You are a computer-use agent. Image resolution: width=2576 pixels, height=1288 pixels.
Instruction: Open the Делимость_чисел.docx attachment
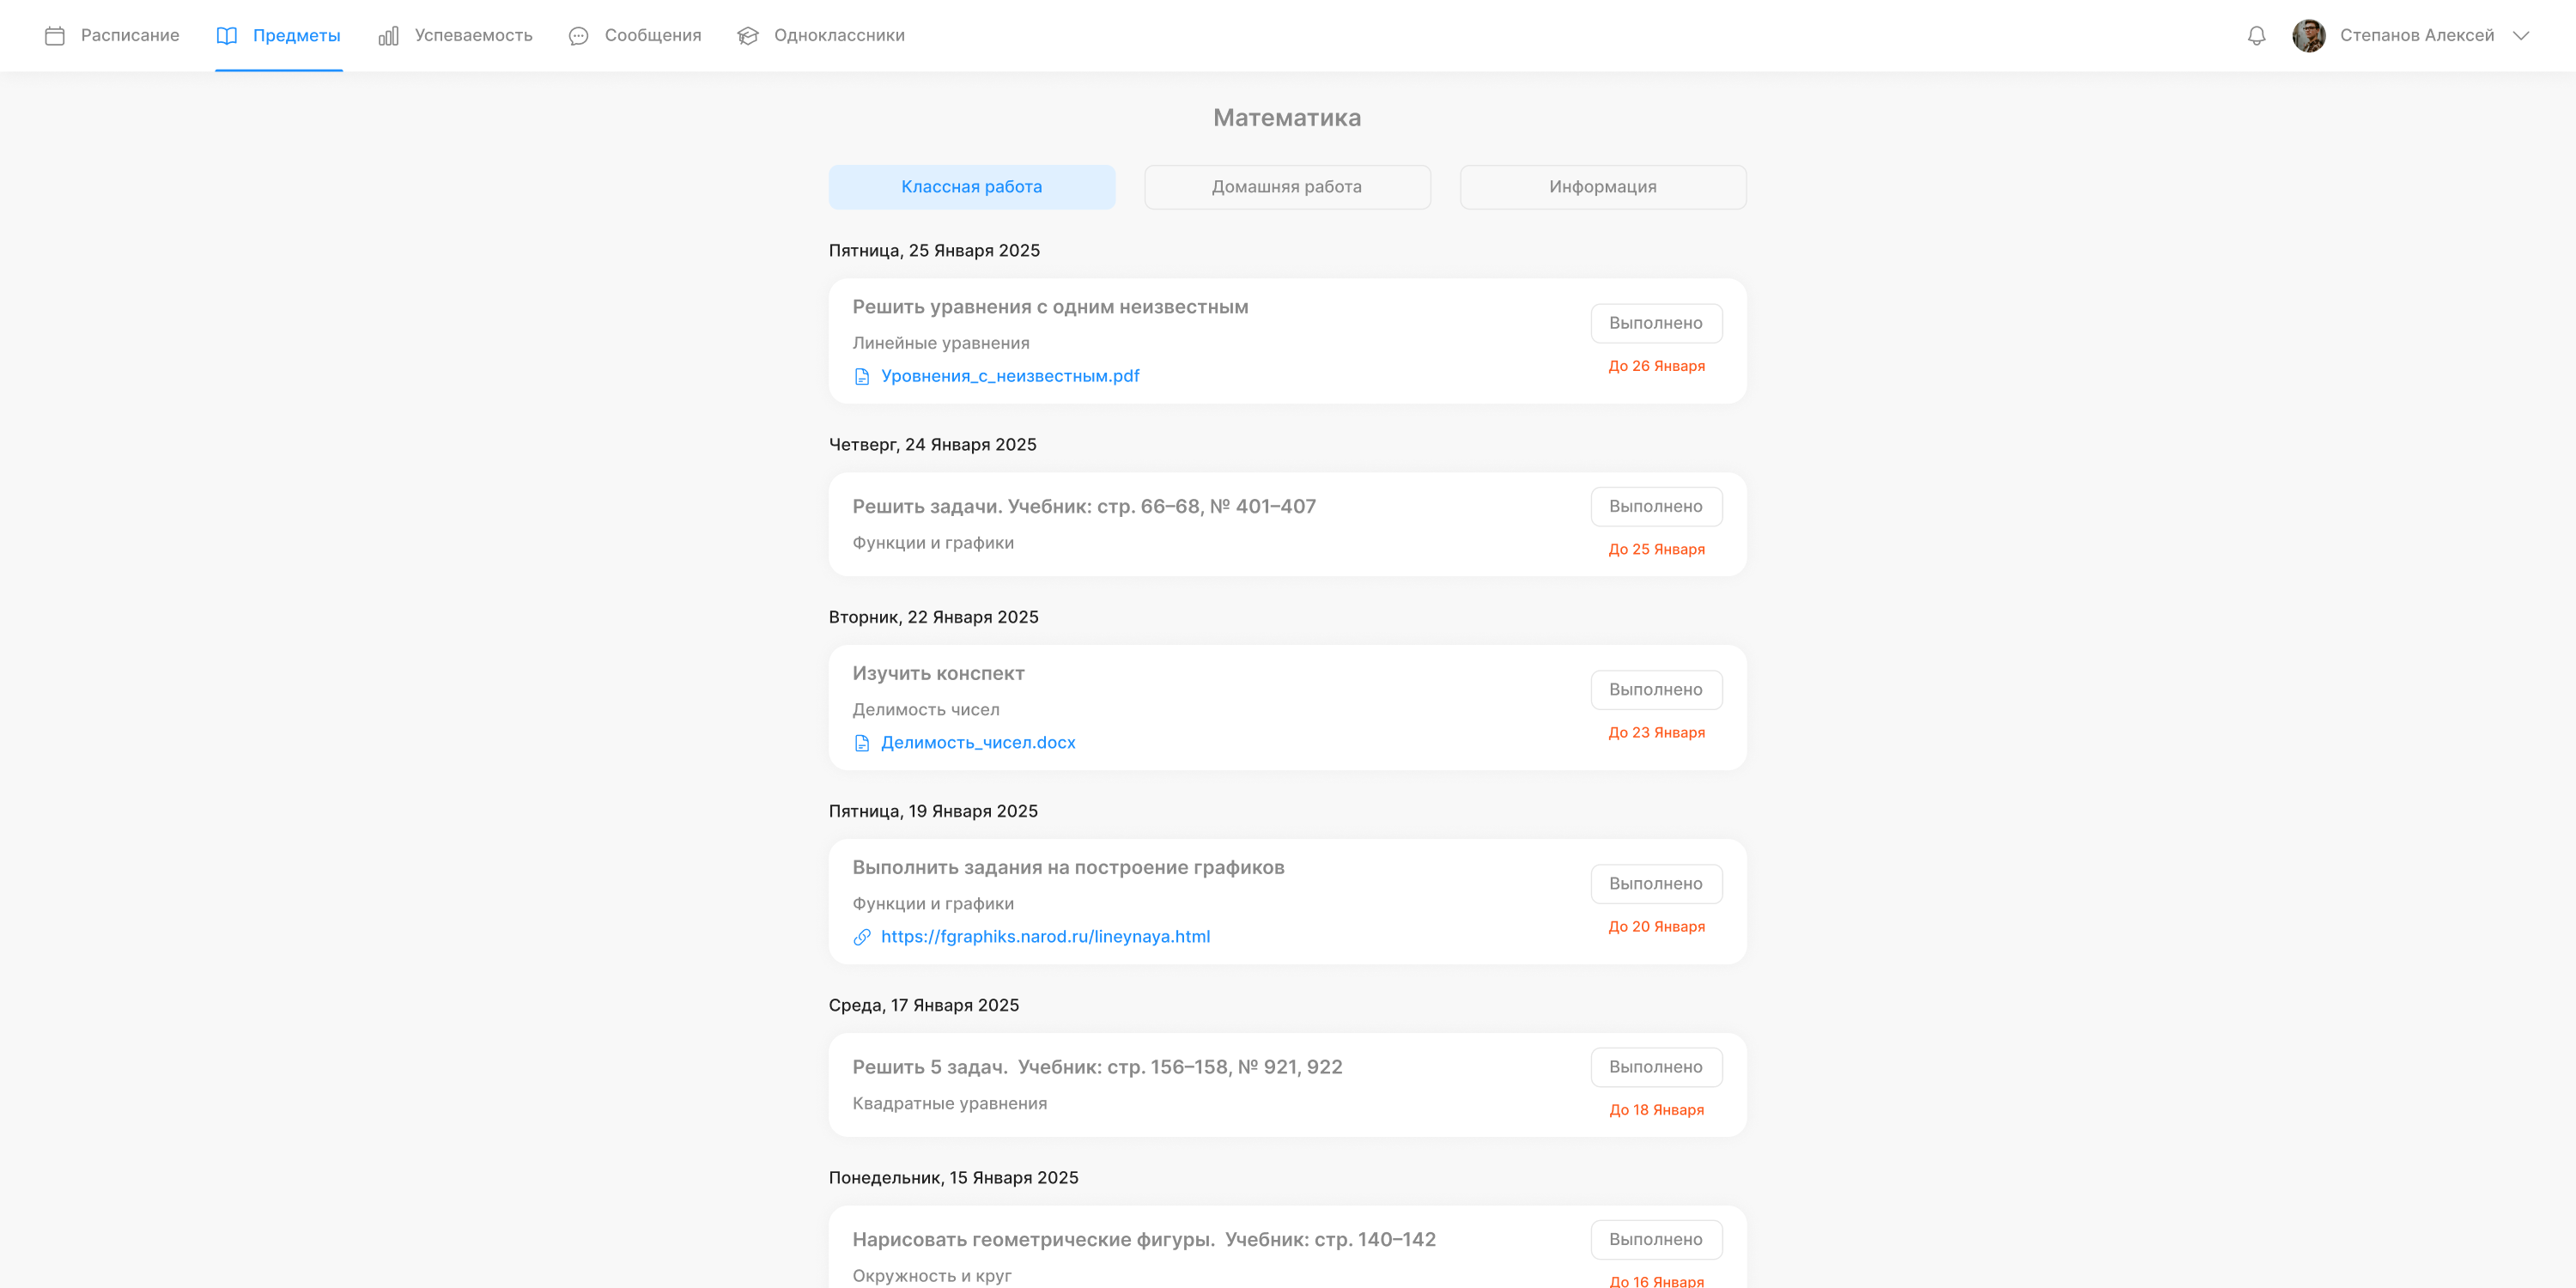click(x=977, y=743)
